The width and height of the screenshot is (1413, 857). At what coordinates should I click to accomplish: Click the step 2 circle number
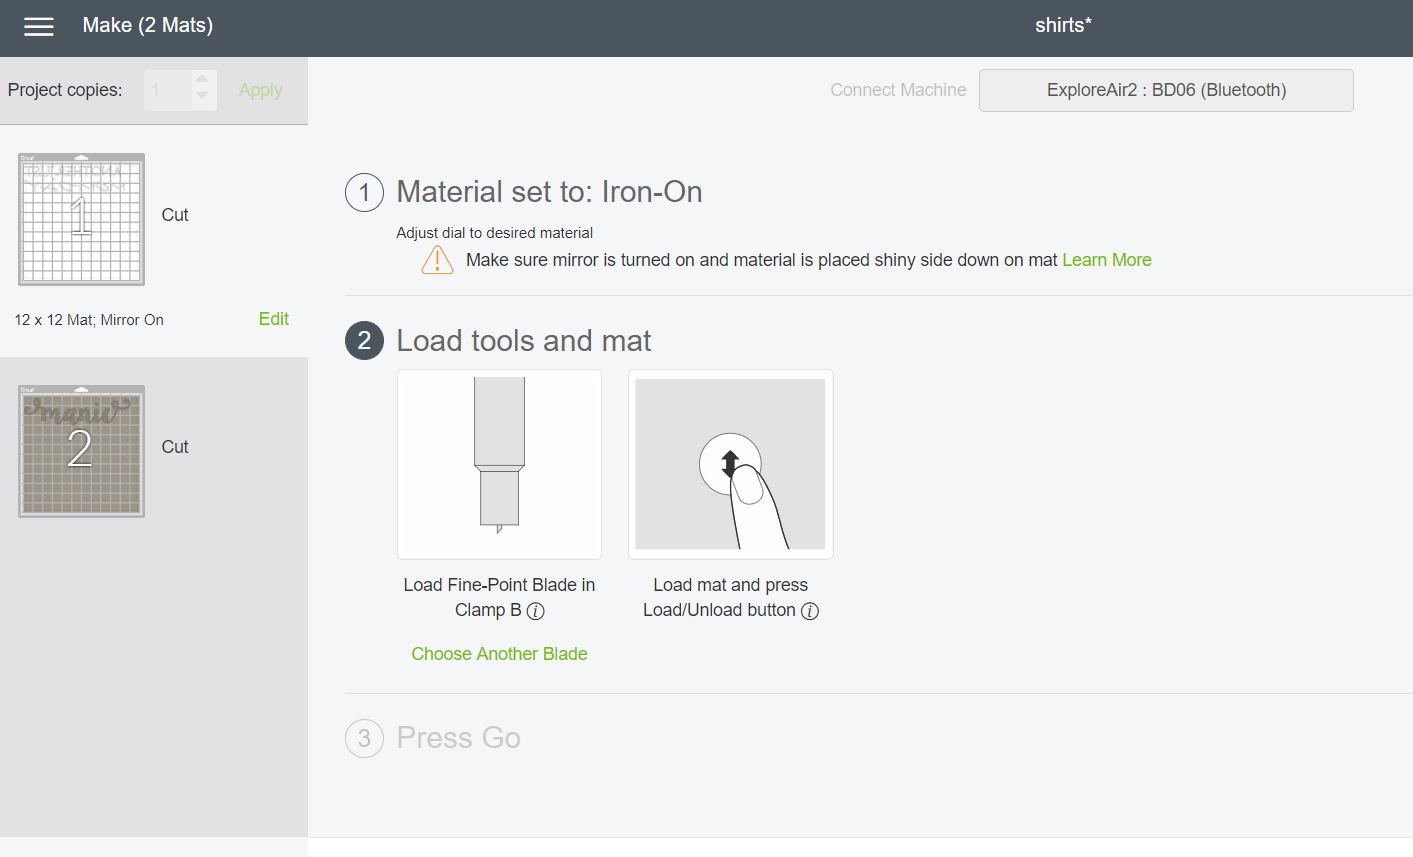coord(364,341)
